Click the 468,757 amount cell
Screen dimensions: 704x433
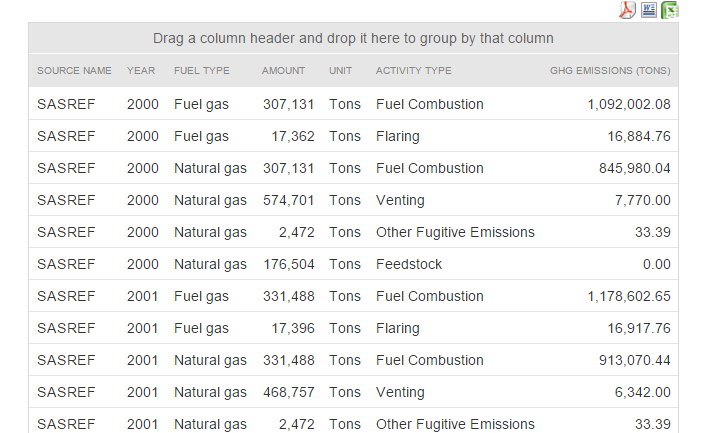[289, 392]
